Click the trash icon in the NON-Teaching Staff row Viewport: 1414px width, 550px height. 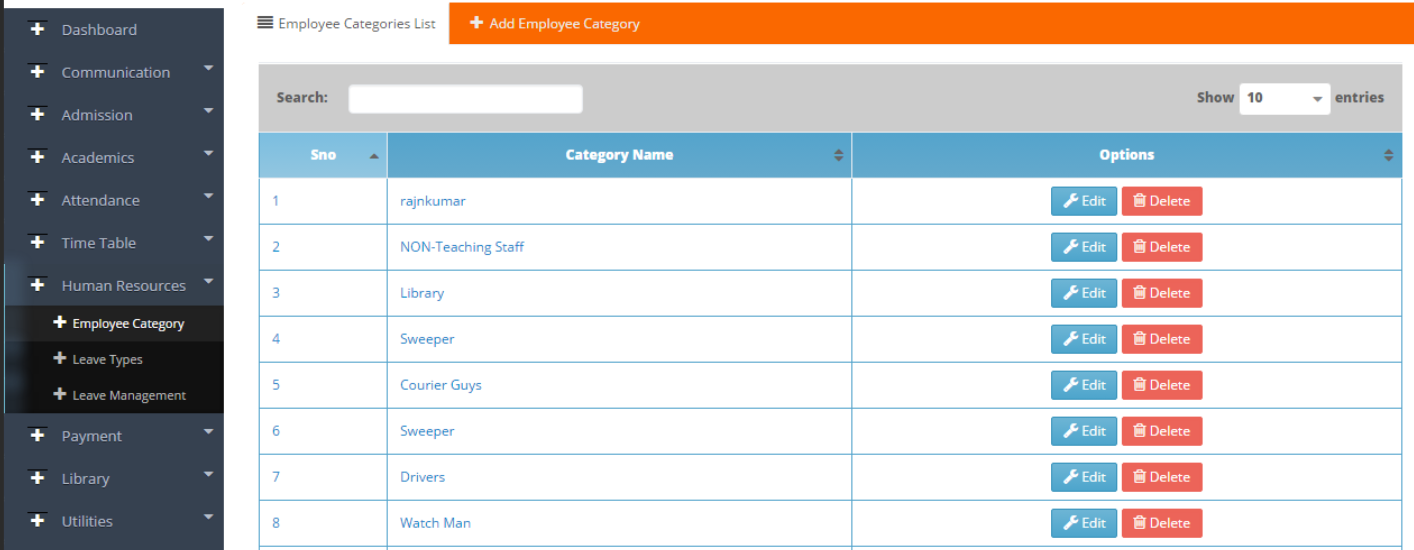click(x=1139, y=246)
